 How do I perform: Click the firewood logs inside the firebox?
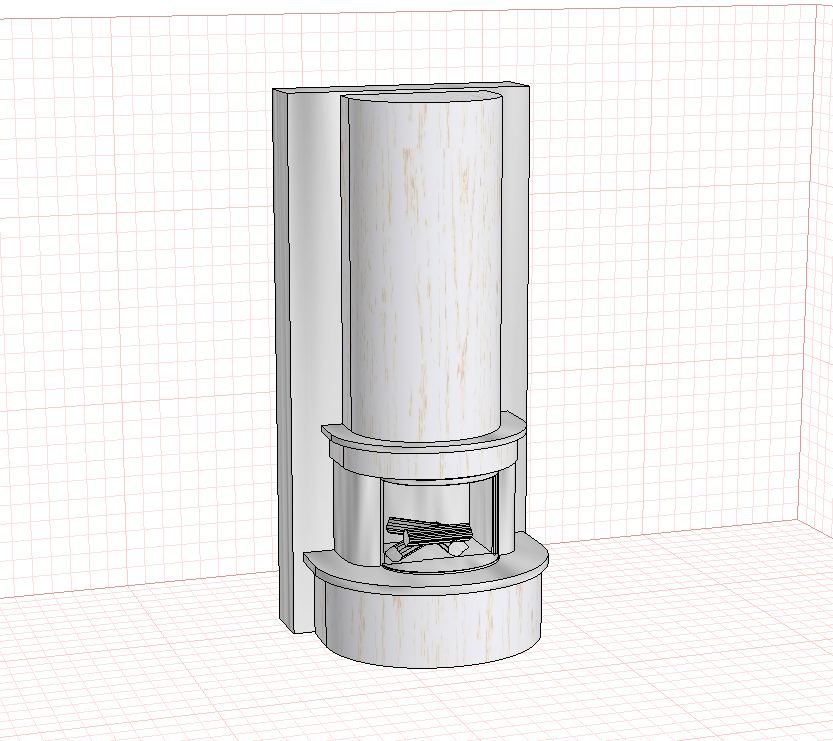point(429,538)
